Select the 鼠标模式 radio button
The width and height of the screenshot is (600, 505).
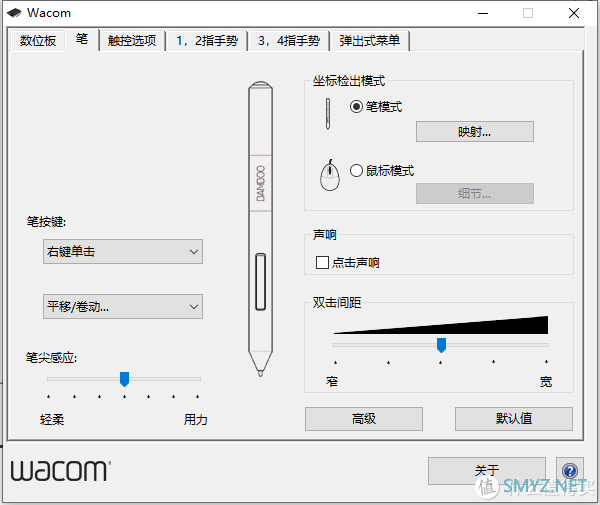point(356,170)
